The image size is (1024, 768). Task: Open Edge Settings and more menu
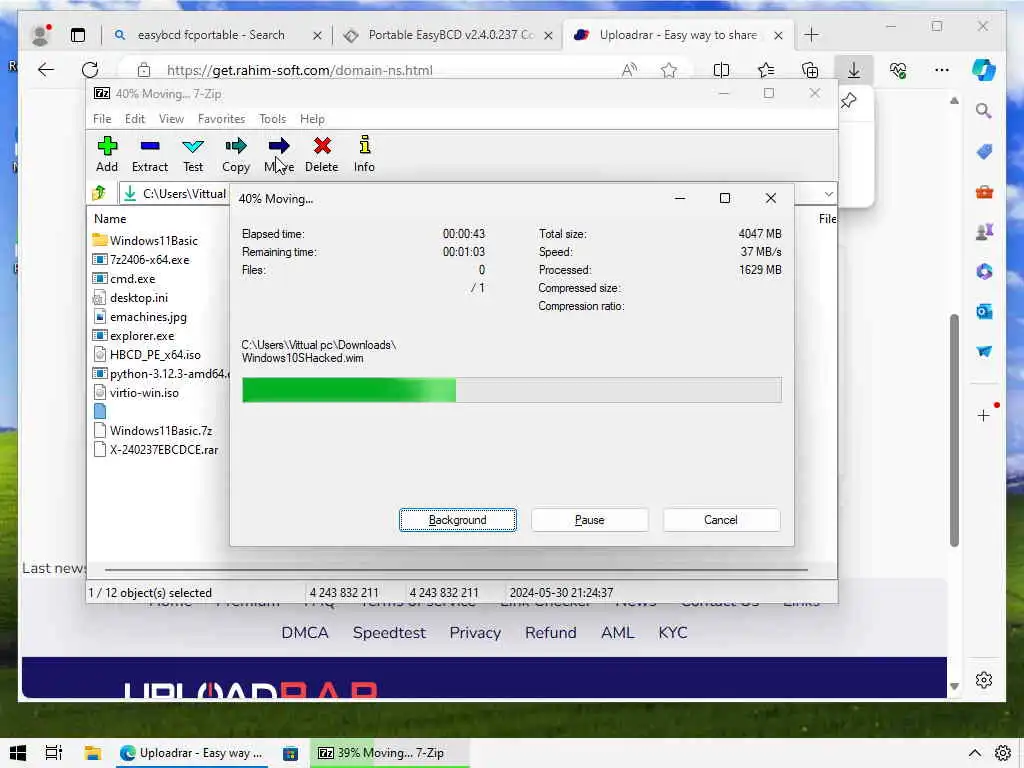pos(942,70)
